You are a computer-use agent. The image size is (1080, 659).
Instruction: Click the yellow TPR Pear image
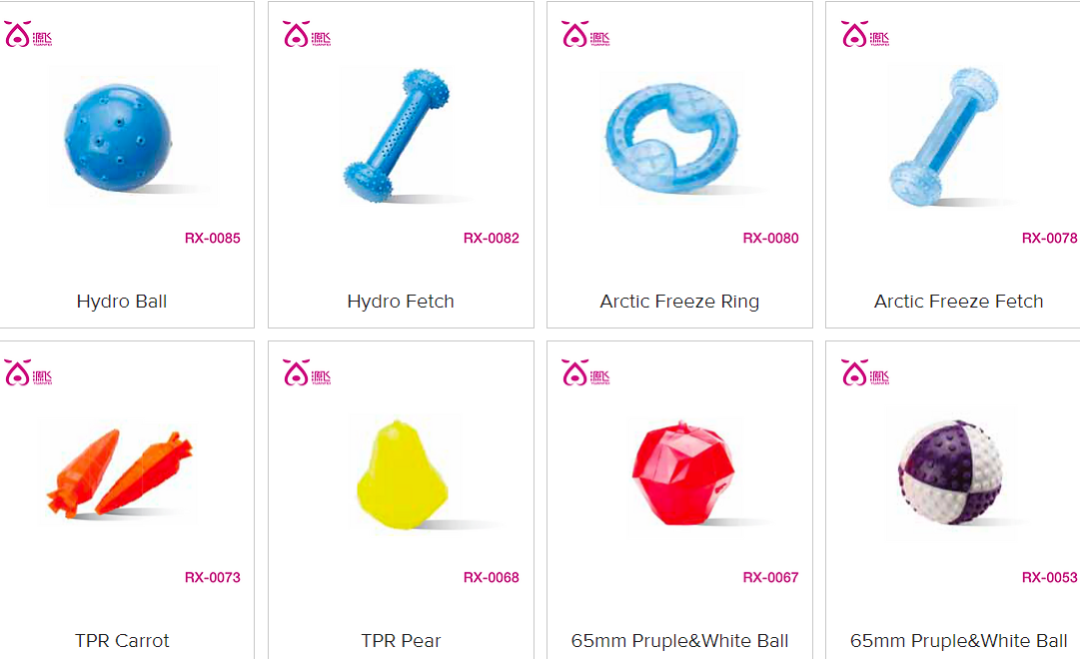tap(402, 475)
